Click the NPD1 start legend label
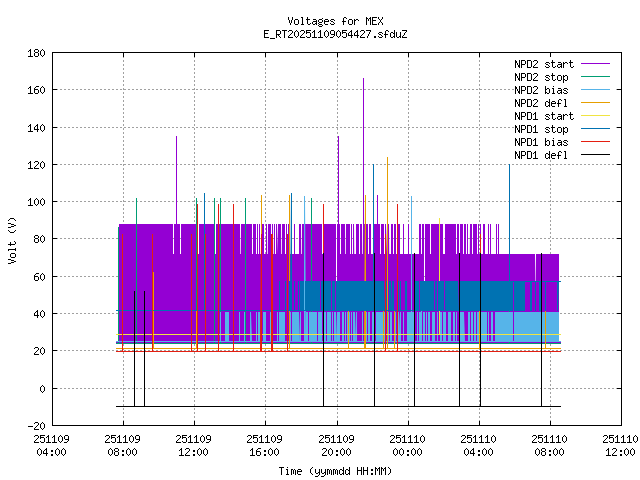640x480 pixels. 541,115
